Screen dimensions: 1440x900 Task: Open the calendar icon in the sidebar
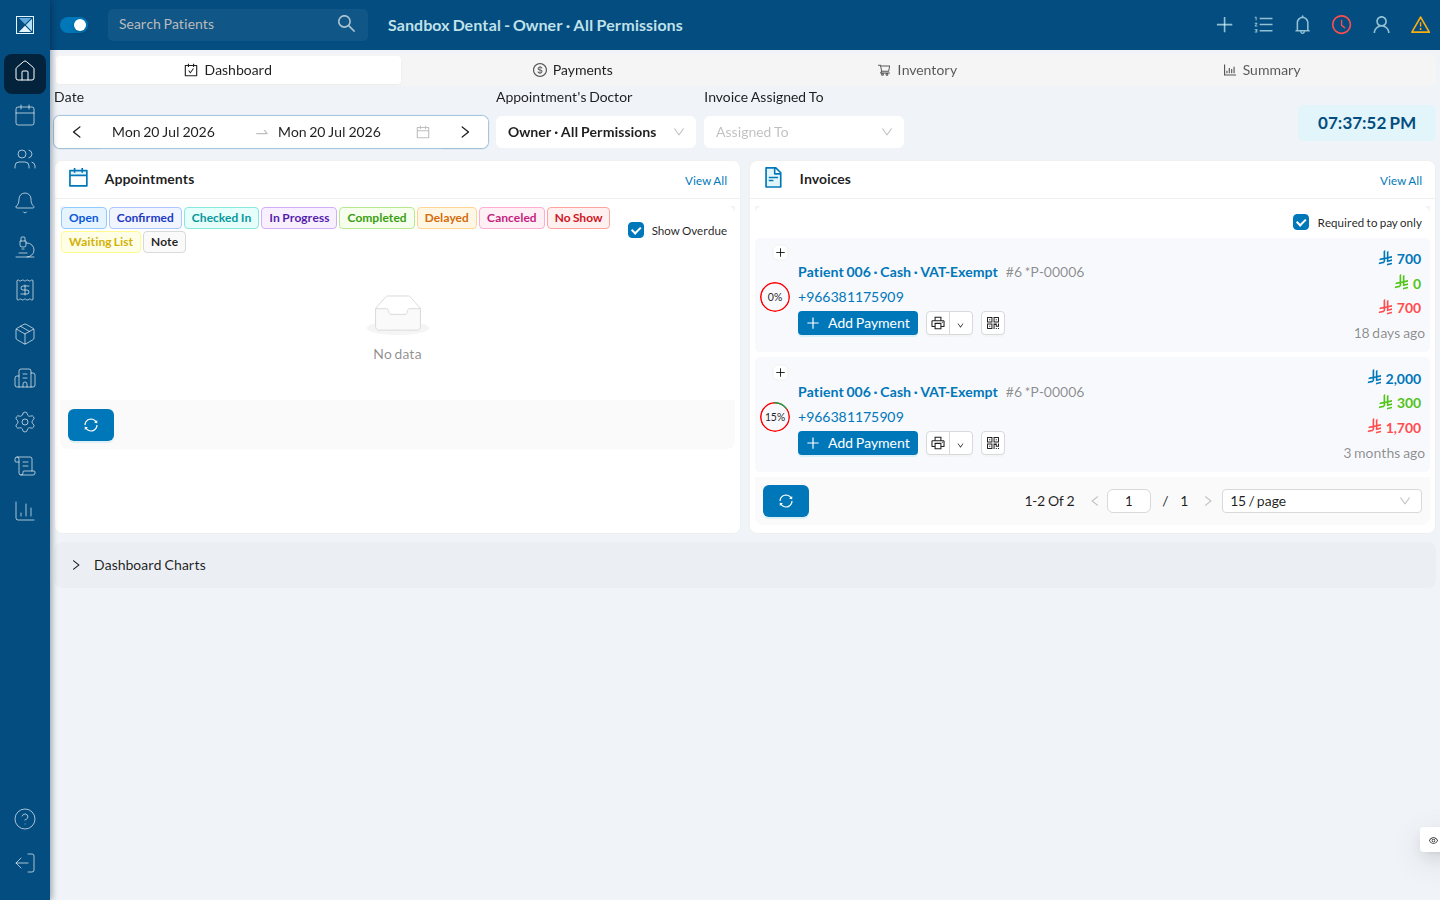pyautogui.click(x=25, y=115)
